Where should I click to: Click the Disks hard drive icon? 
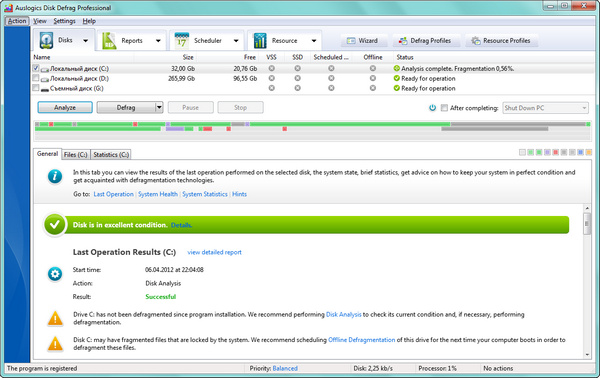point(46,41)
